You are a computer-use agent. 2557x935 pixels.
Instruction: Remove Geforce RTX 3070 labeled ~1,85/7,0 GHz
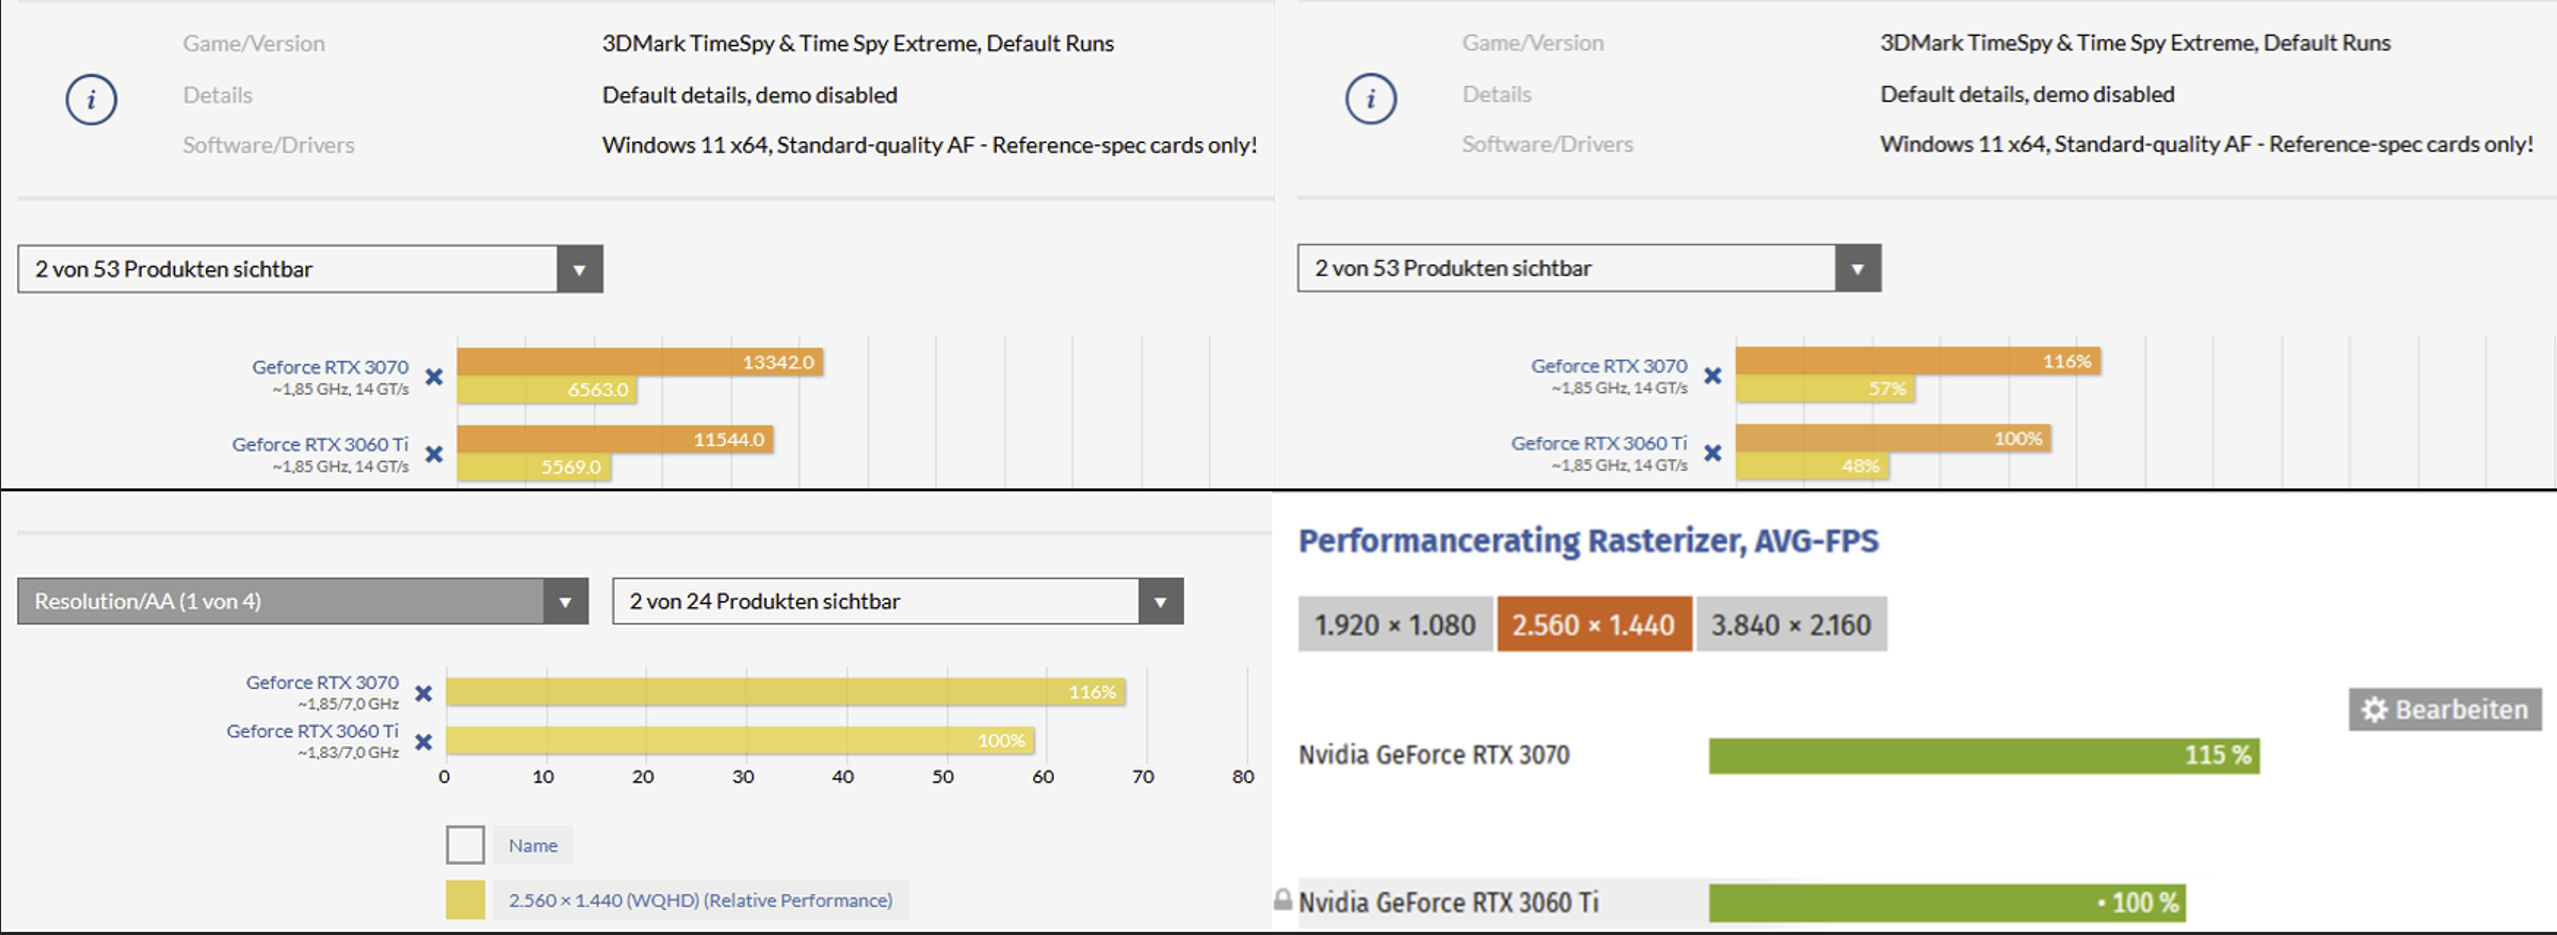[x=424, y=693]
